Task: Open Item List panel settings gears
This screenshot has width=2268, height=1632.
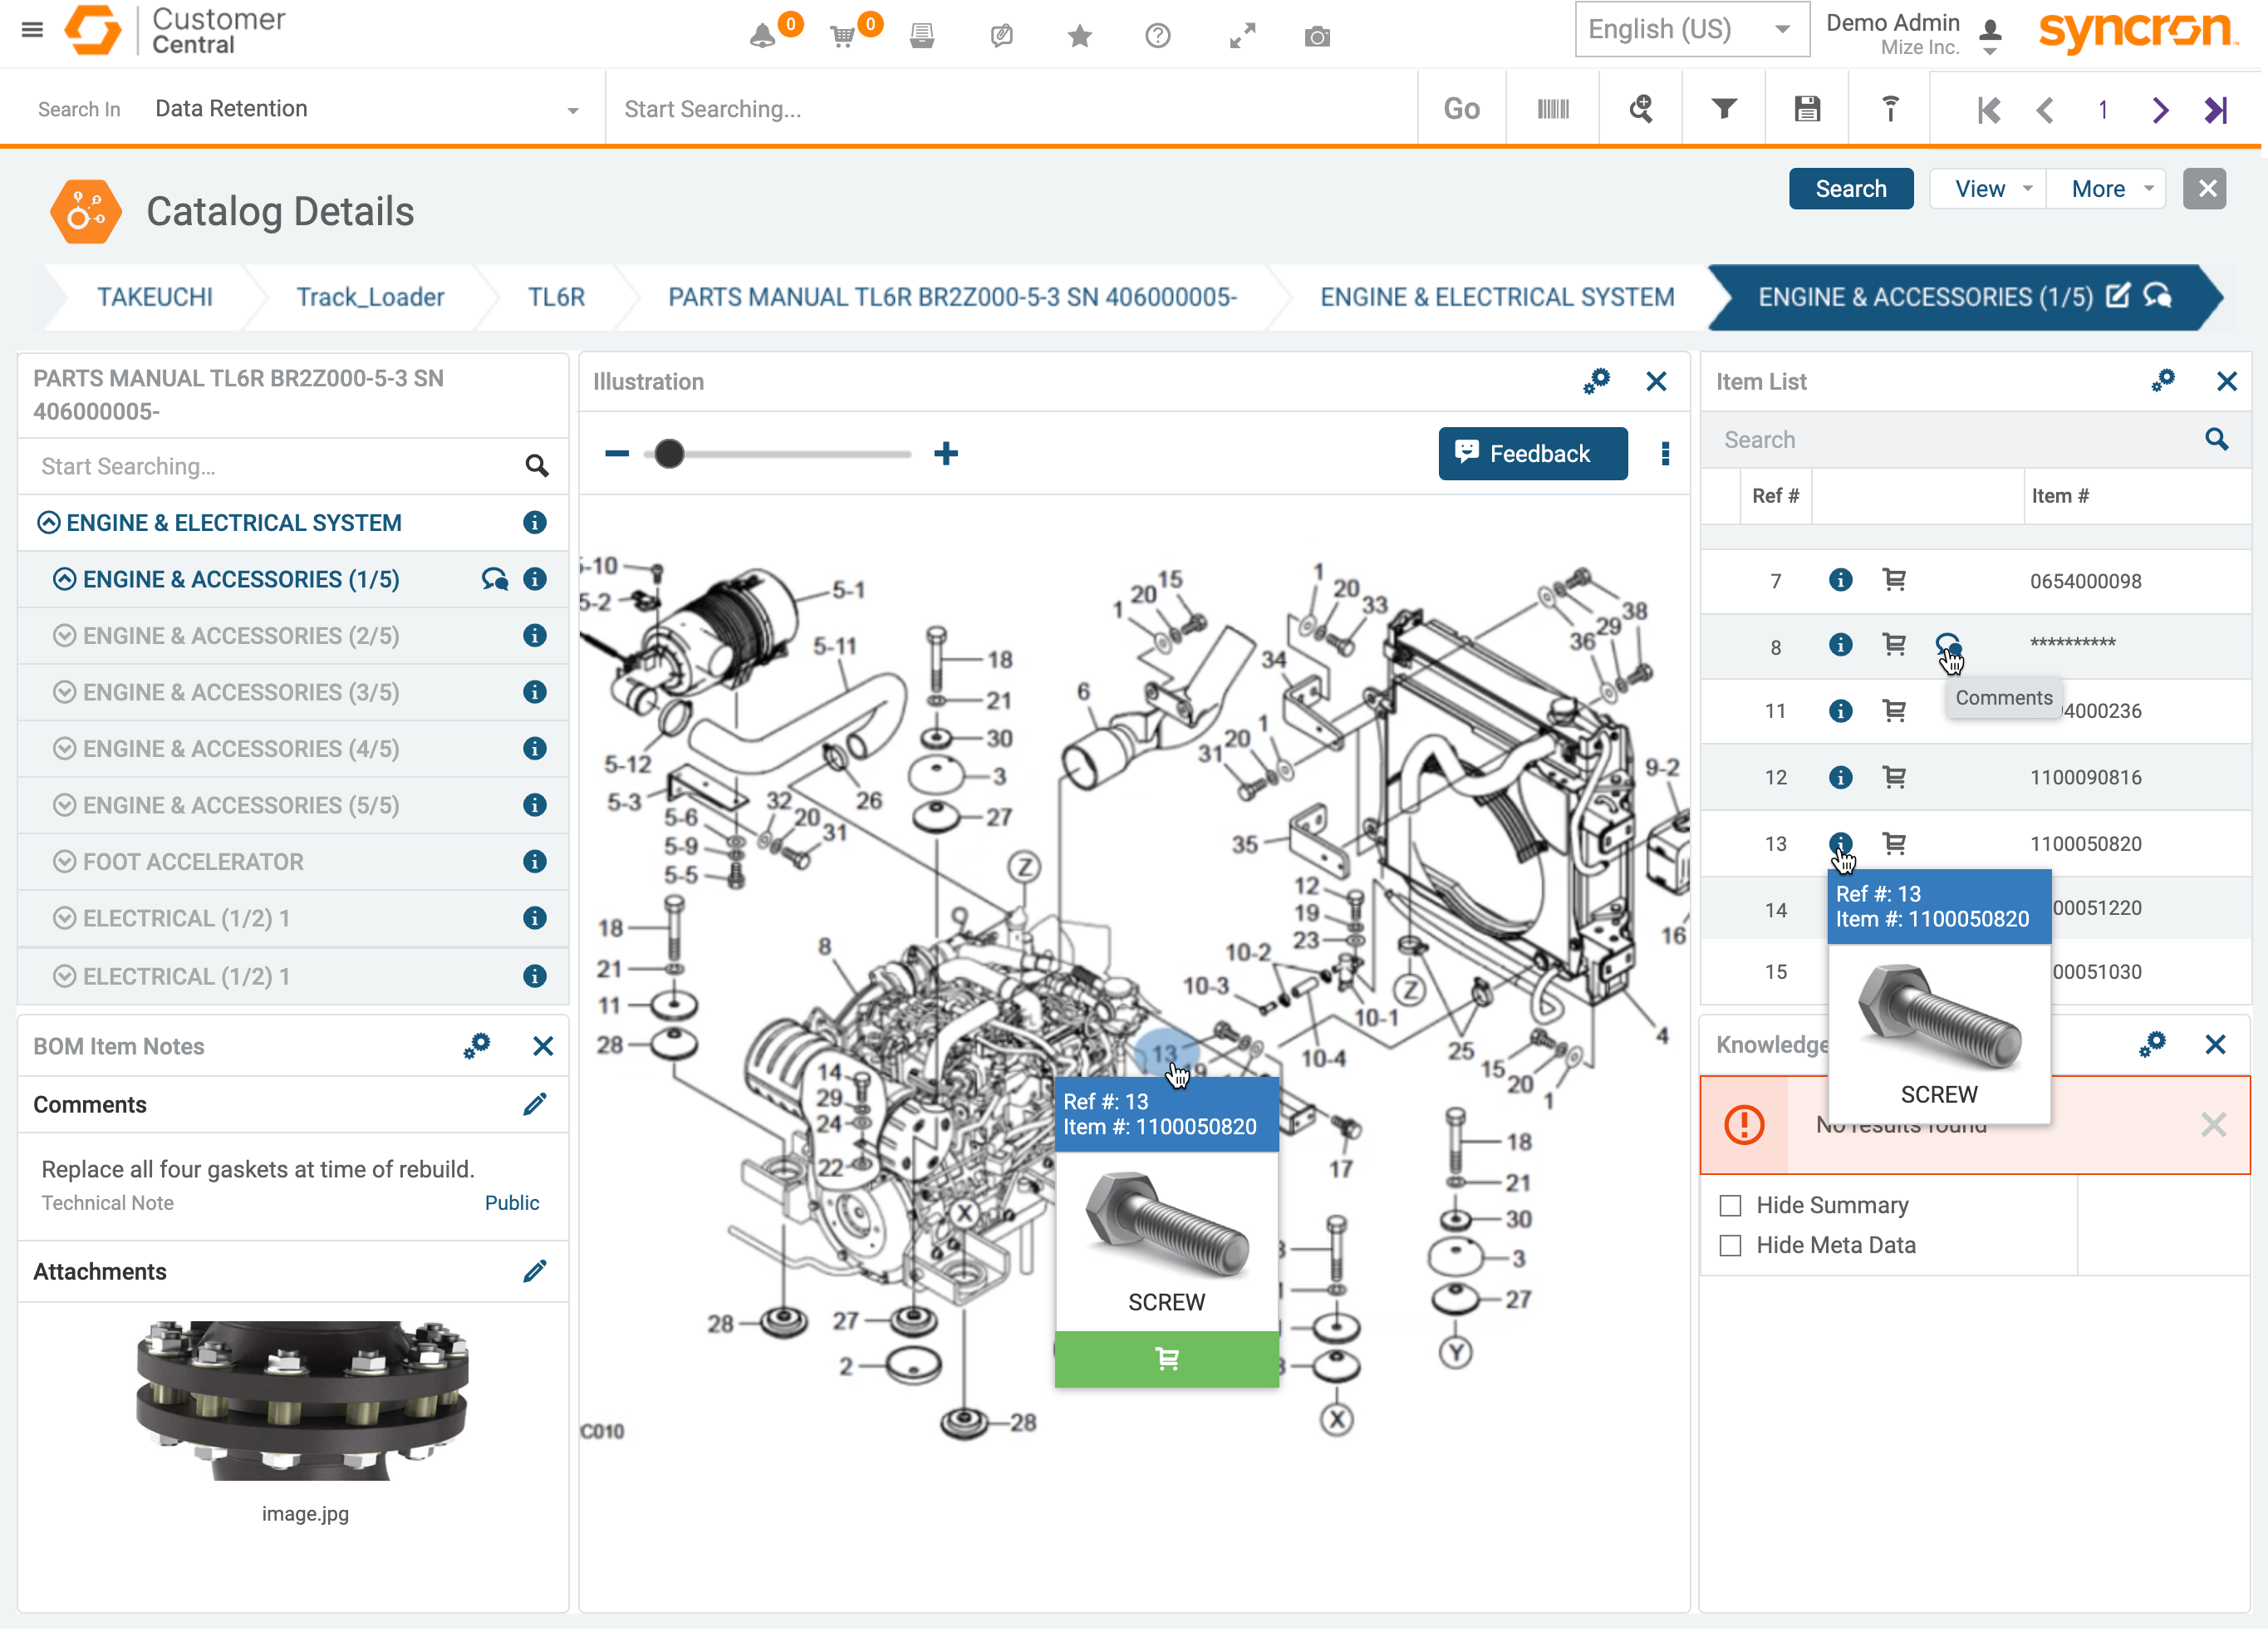Action: pyautogui.click(x=2162, y=381)
